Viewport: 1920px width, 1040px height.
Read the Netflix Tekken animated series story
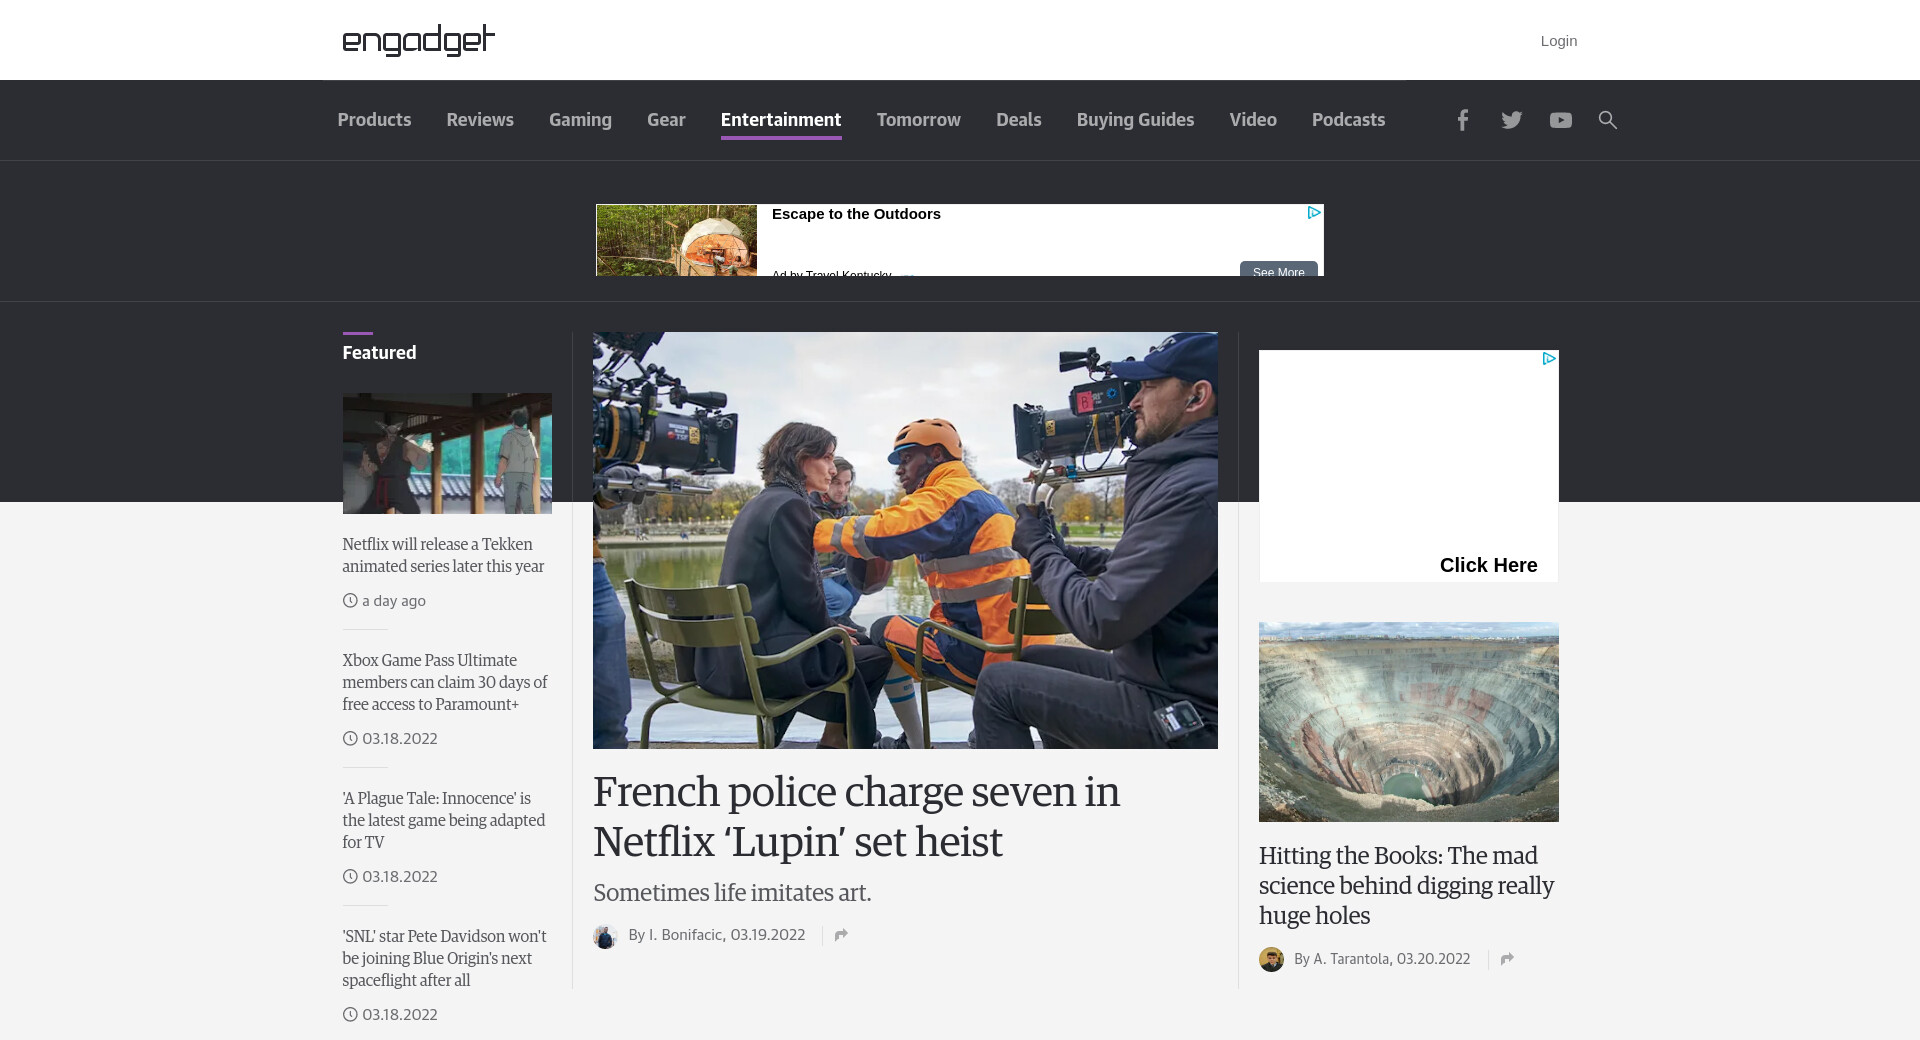click(443, 555)
